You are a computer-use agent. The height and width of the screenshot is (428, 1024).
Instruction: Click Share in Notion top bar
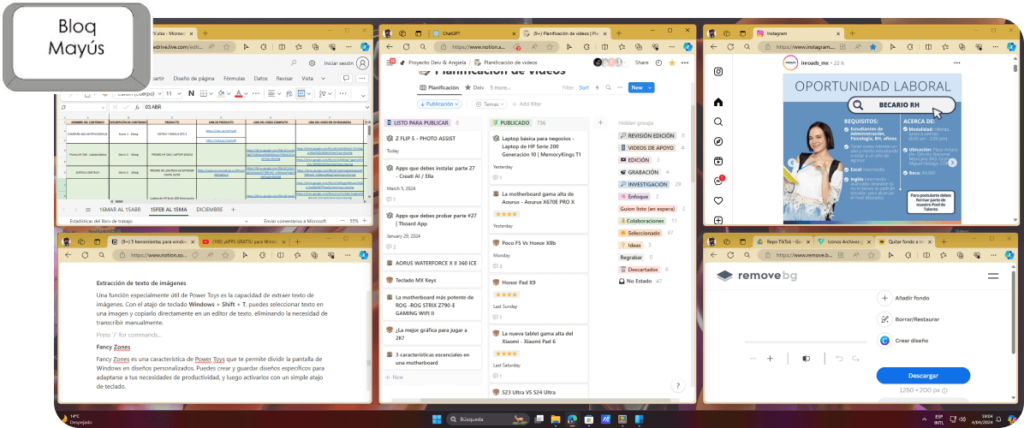coord(642,63)
